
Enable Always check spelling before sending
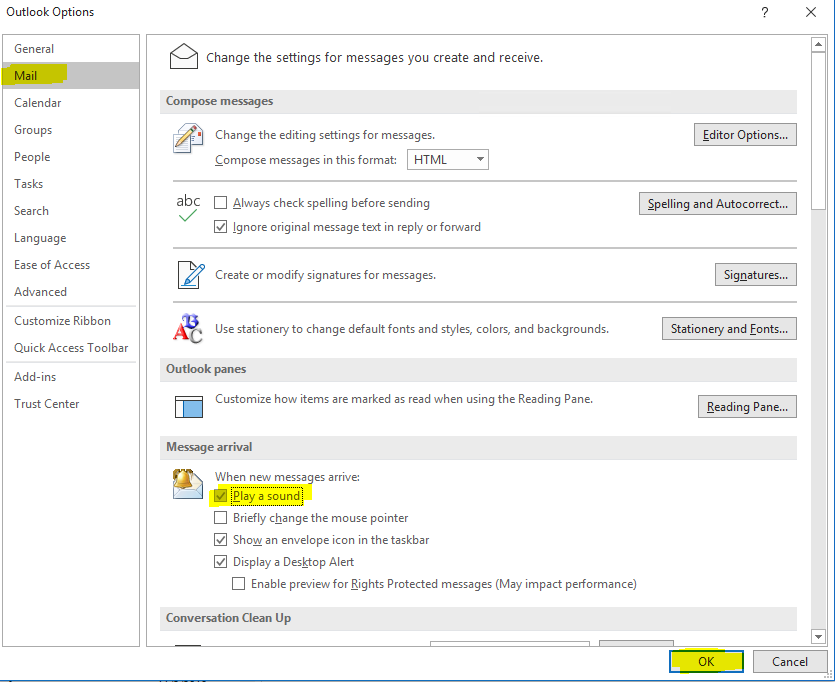click(x=220, y=203)
